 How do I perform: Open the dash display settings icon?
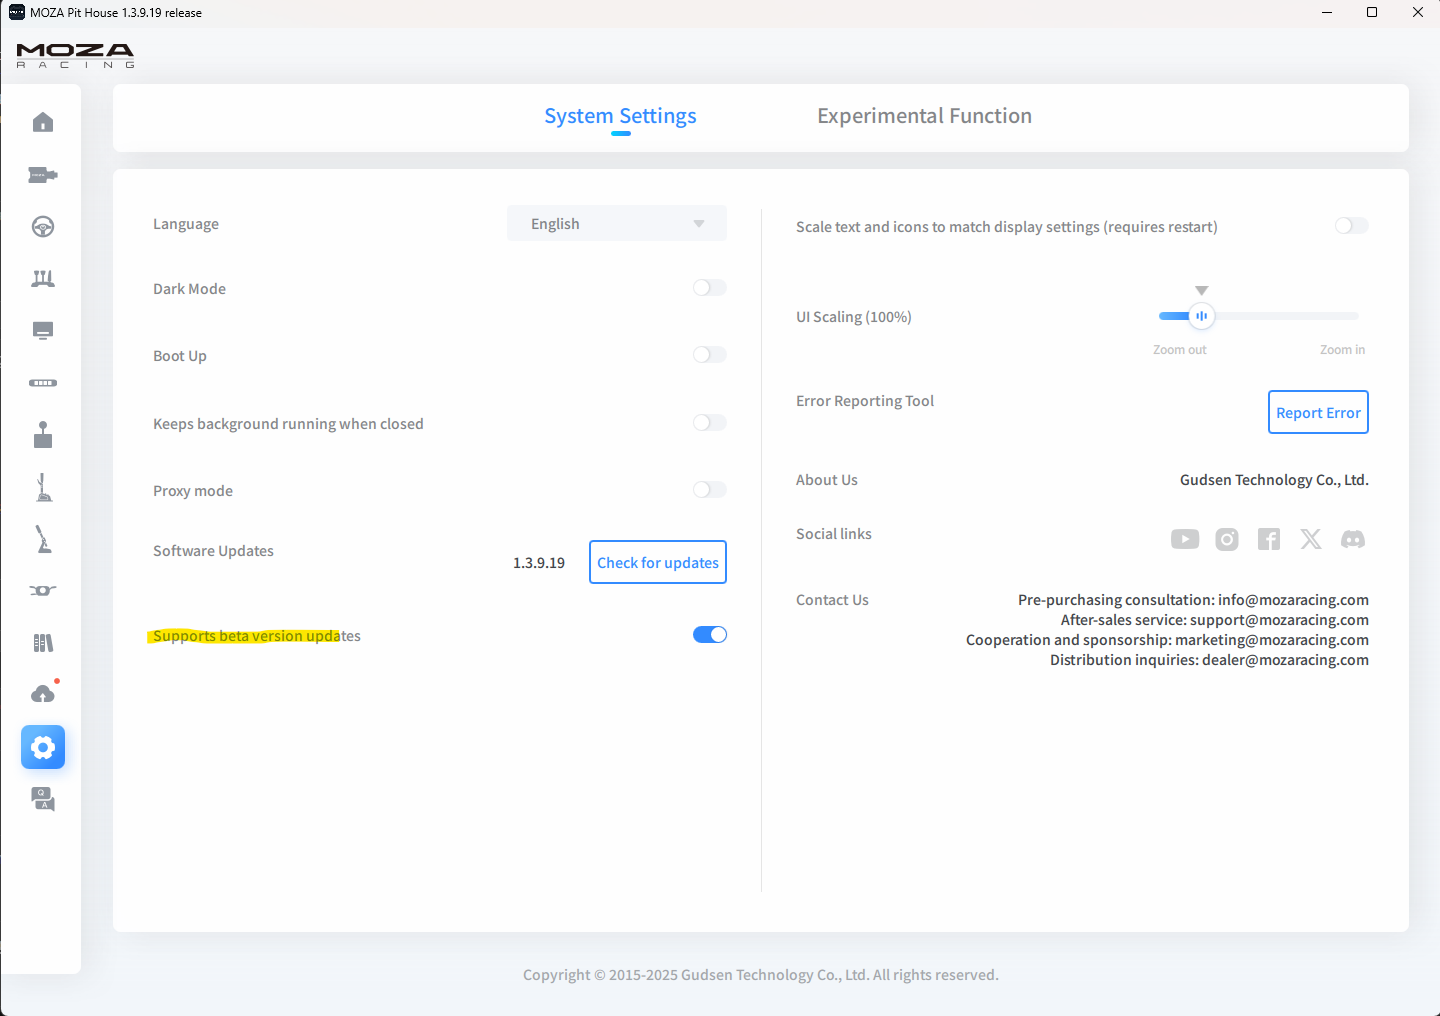coord(43,331)
